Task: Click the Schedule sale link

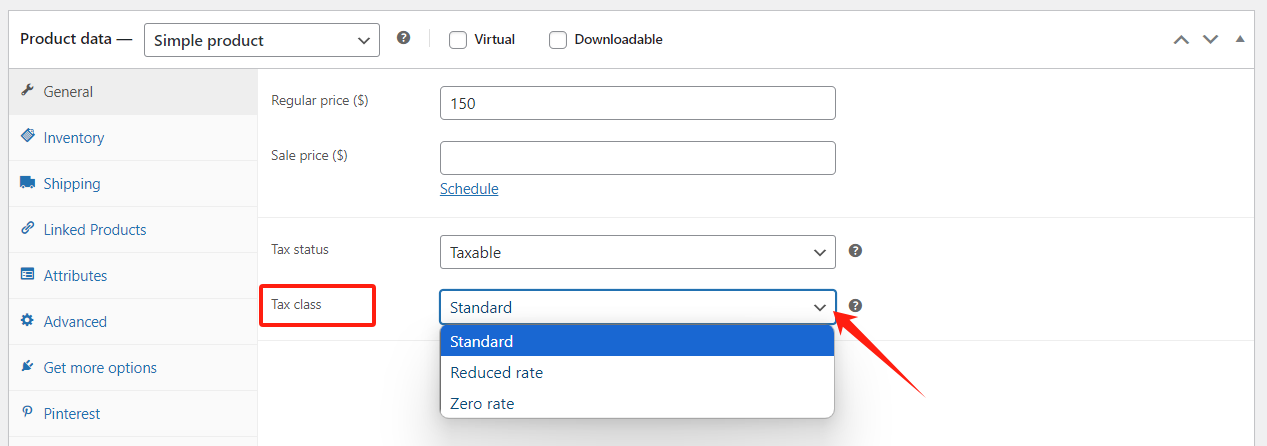Action: click(x=469, y=189)
